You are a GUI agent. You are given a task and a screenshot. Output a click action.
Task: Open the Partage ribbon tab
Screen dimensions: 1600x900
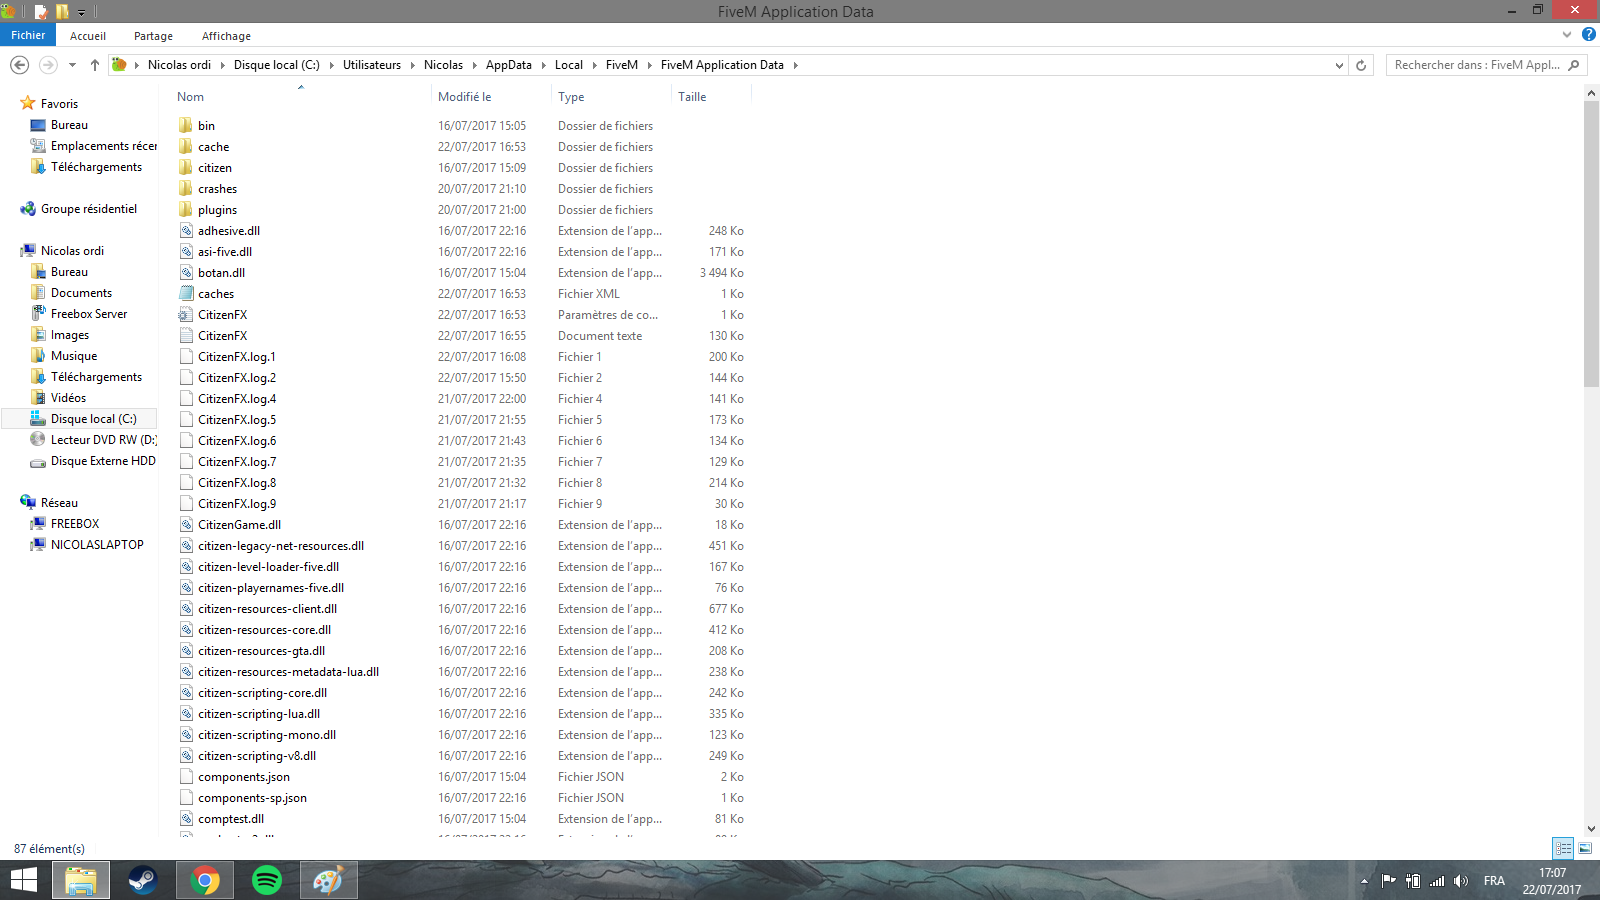coord(153,36)
